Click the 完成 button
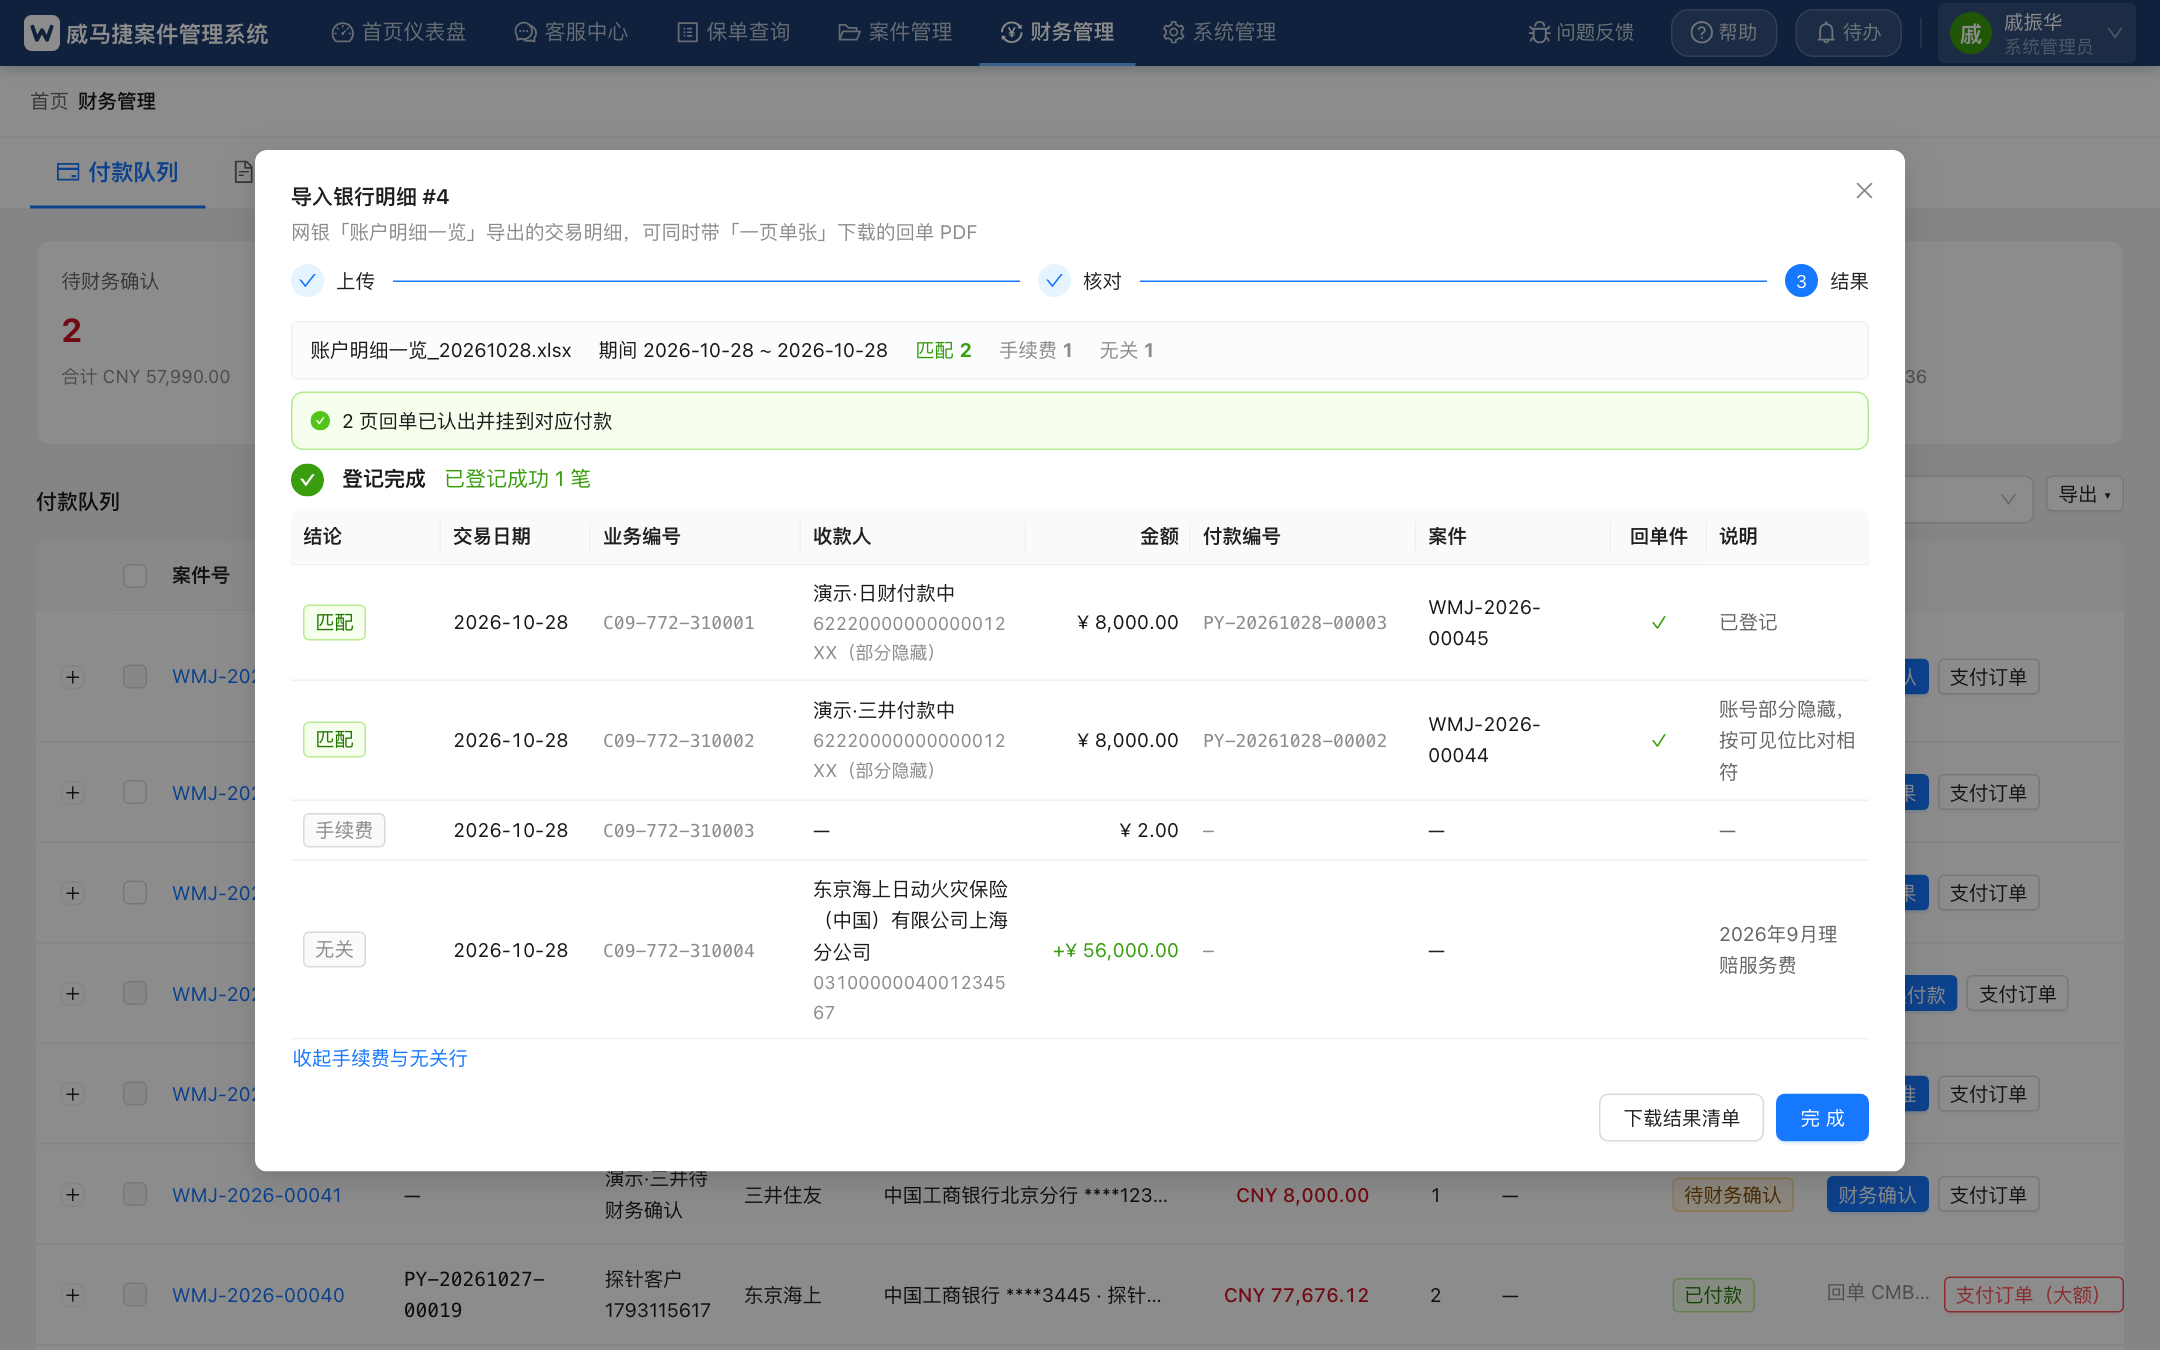Screen dimensions: 2160x1350 pos(1822,1118)
